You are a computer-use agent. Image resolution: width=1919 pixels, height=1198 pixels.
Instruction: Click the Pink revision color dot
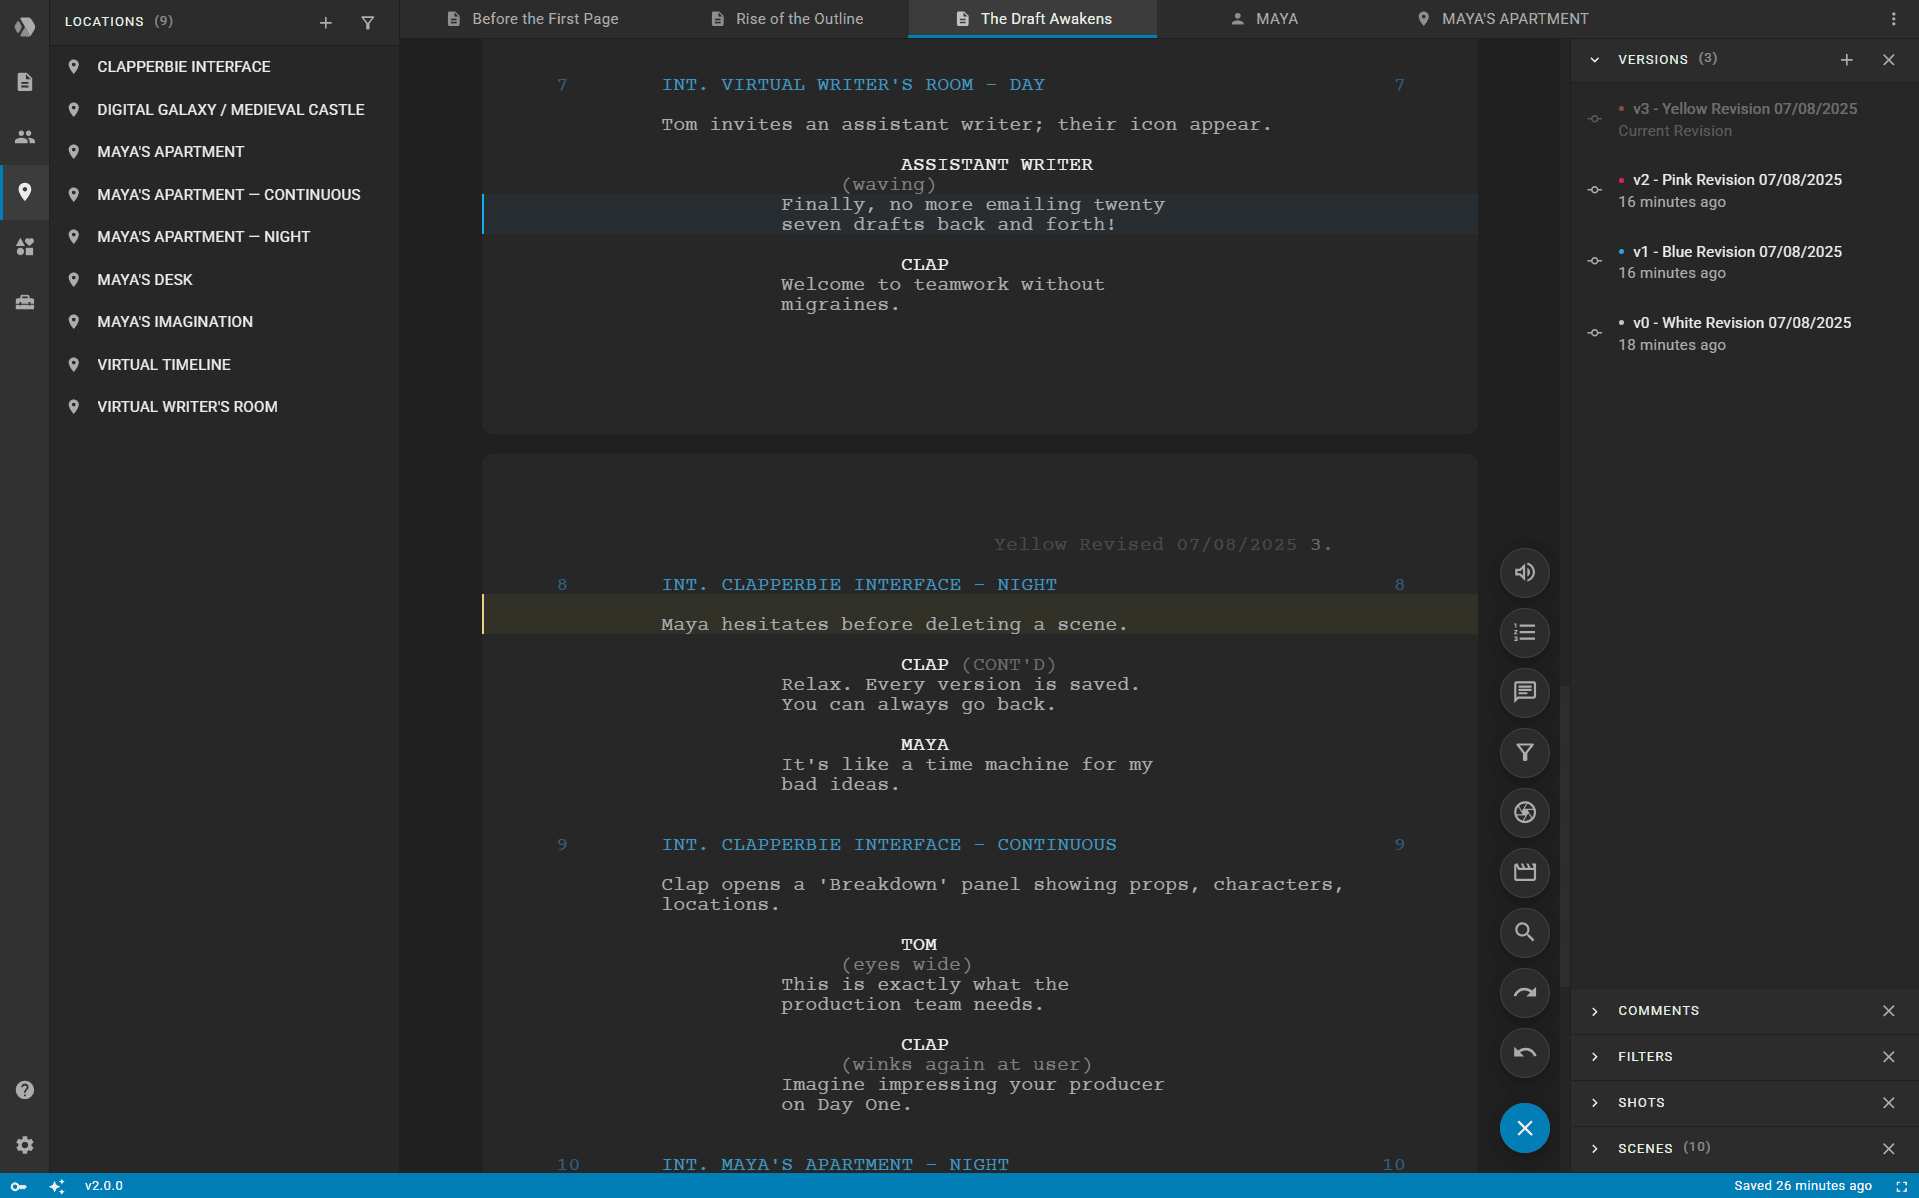pyautogui.click(x=1621, y=180)
